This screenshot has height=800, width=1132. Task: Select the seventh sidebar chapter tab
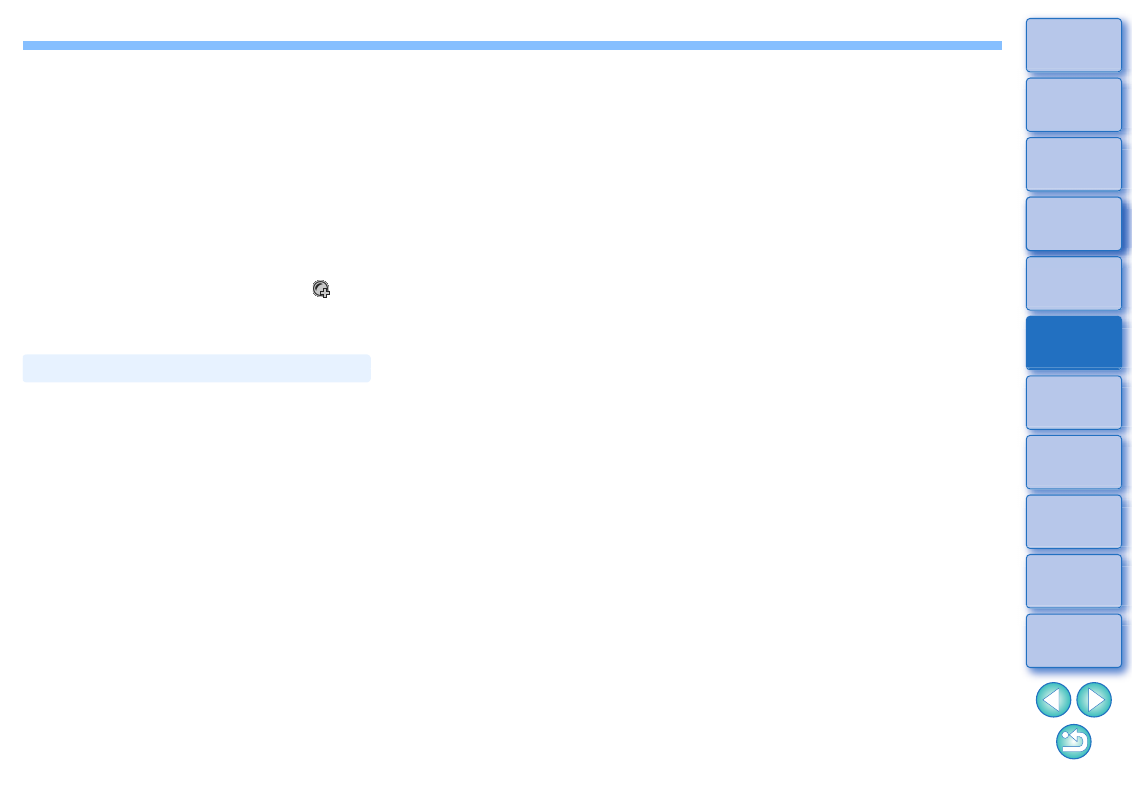tap(1074, 402)
